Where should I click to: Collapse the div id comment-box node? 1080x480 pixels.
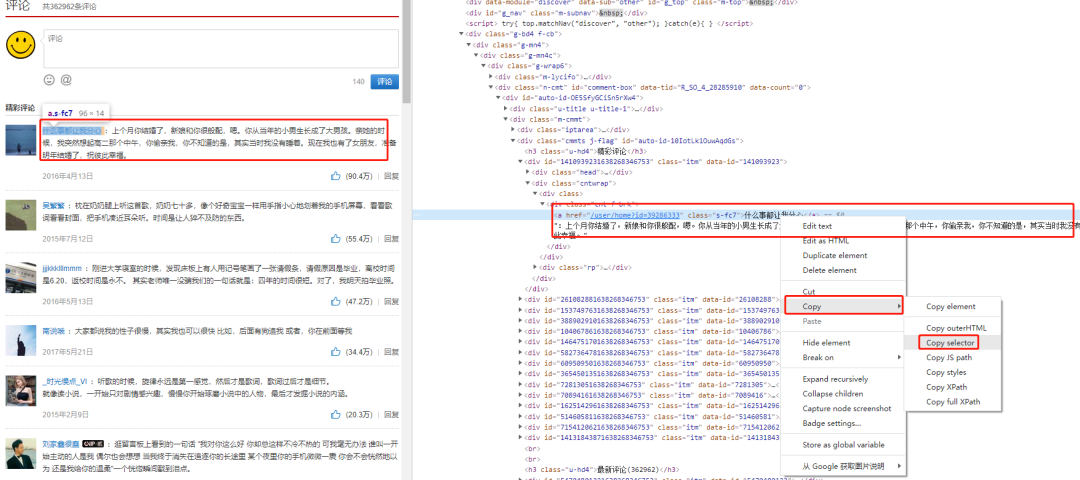[x=491, y=87]
